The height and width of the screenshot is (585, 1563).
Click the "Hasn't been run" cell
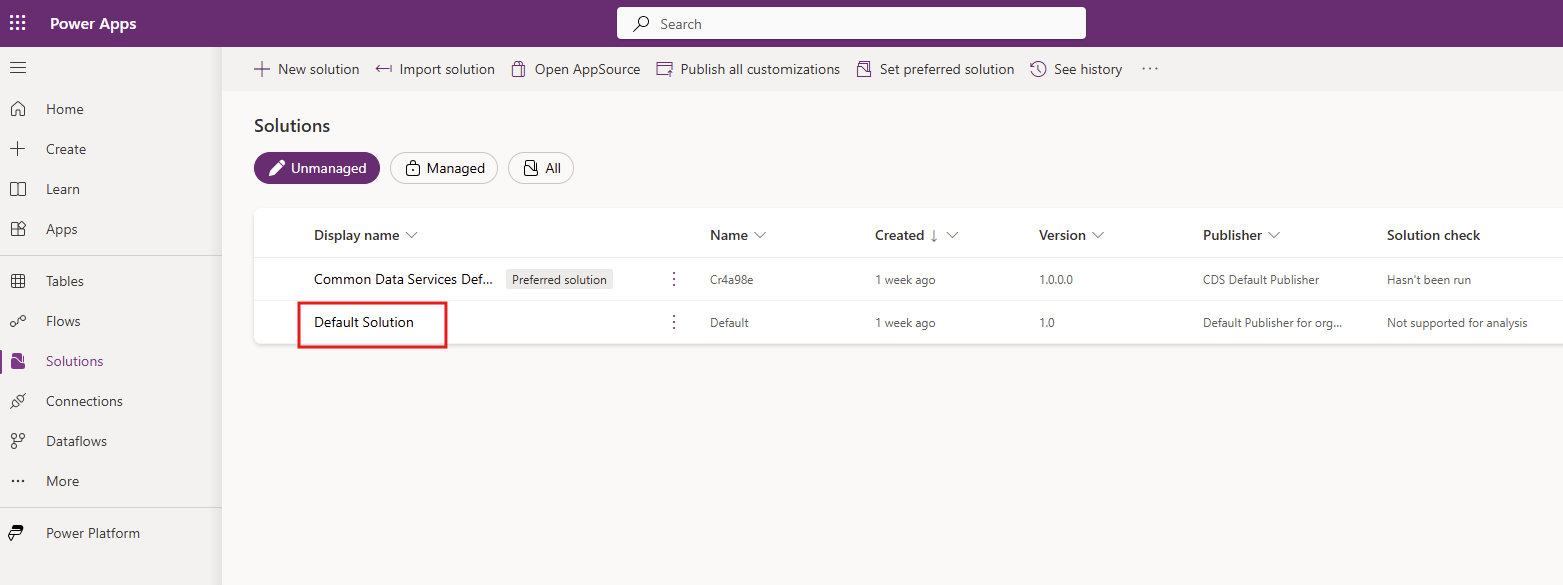[x=1429, y=280]
